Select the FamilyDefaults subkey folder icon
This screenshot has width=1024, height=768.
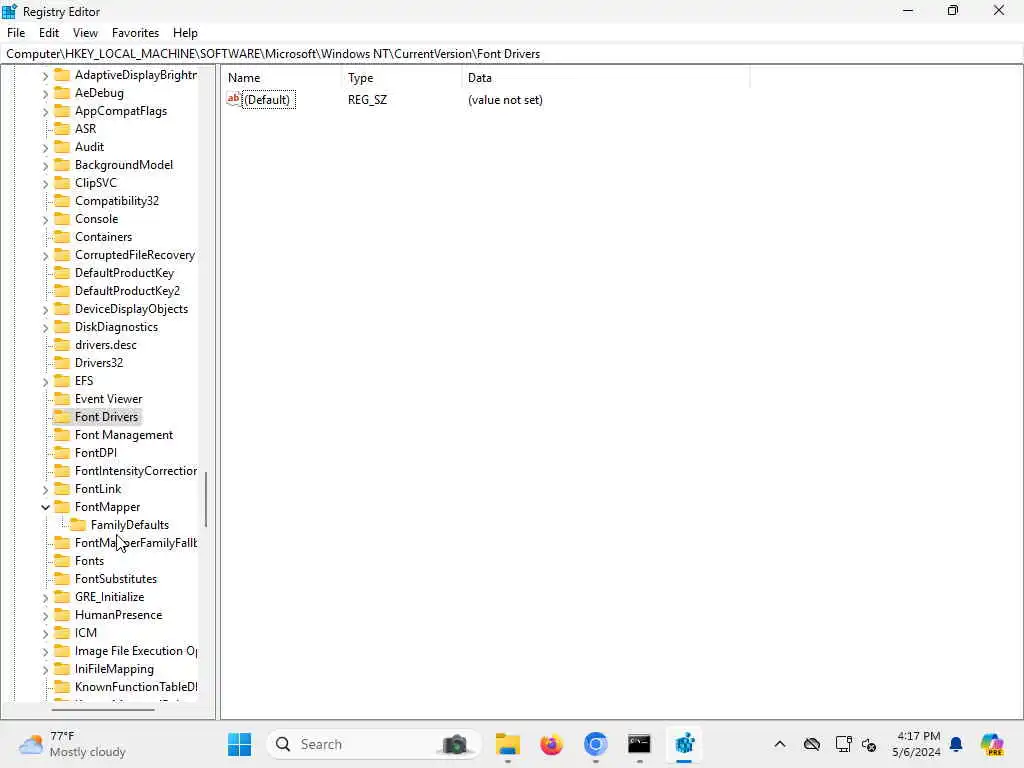point(78,524)
